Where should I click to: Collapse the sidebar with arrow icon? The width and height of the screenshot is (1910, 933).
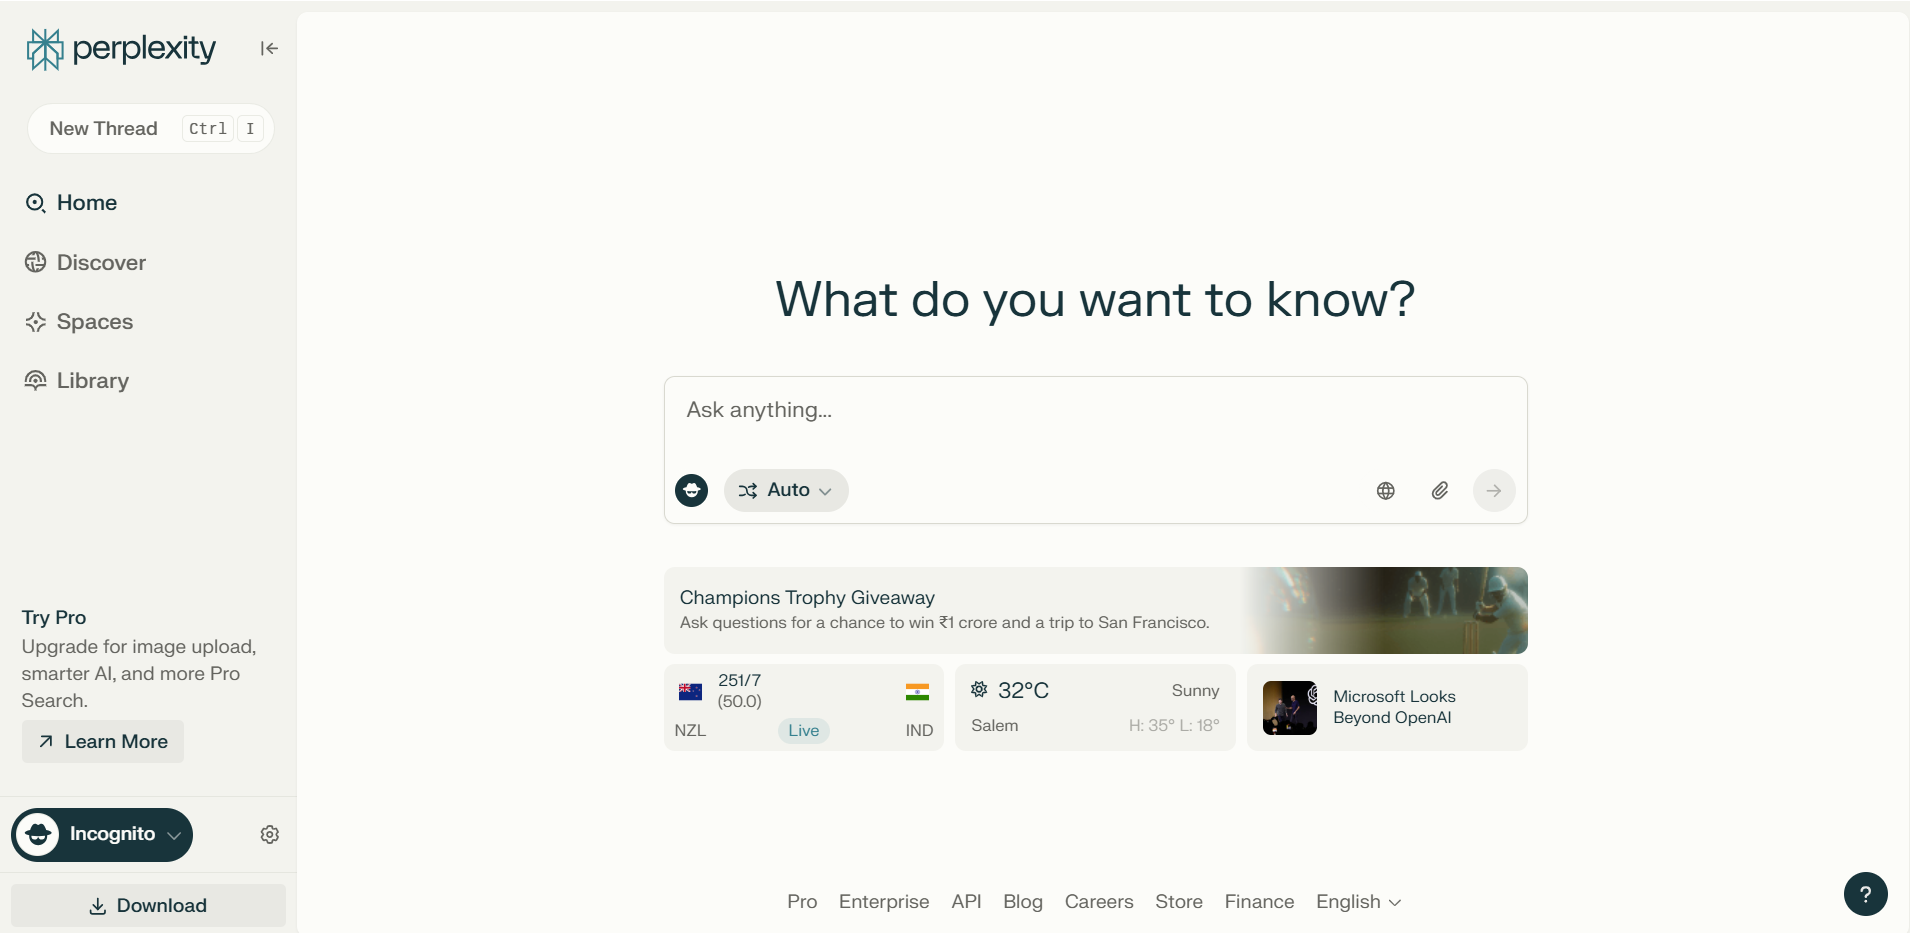point(269,49)
